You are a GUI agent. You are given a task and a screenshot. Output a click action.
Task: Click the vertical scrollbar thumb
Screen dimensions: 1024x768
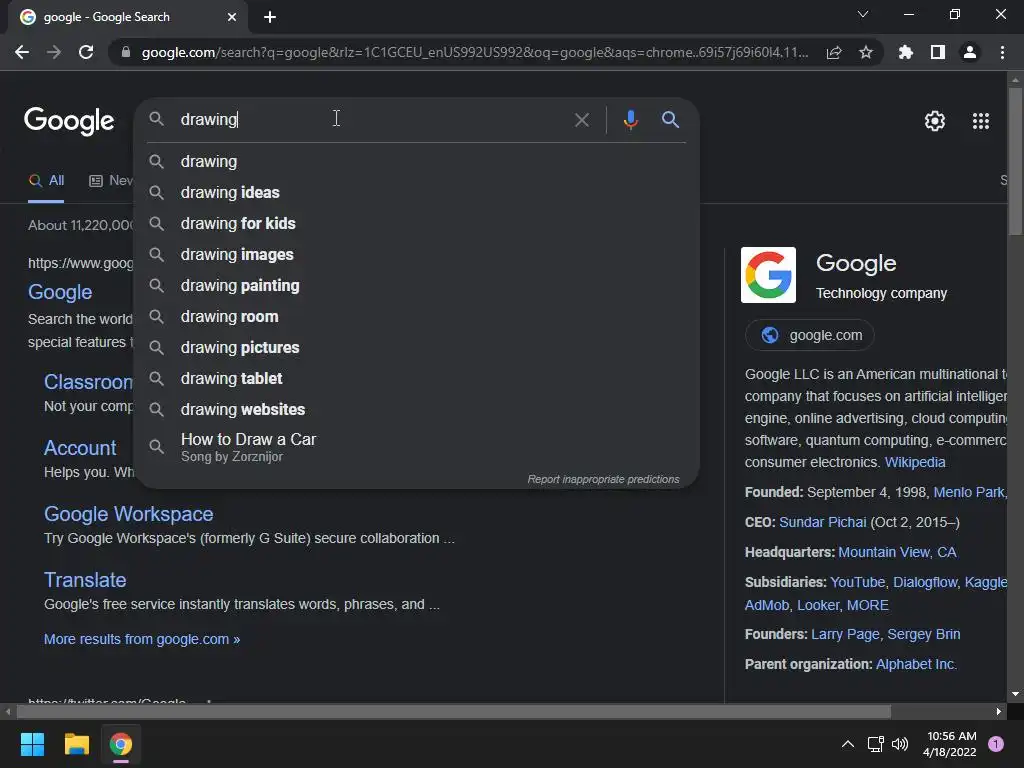[1015, 161]
